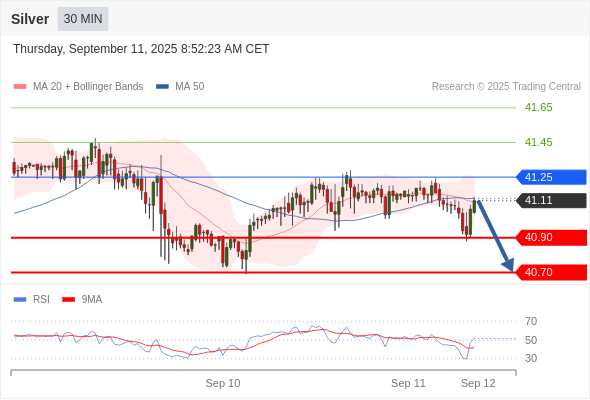
Task: Click the green 41.45 resistance label
Action: click(538, 142)
